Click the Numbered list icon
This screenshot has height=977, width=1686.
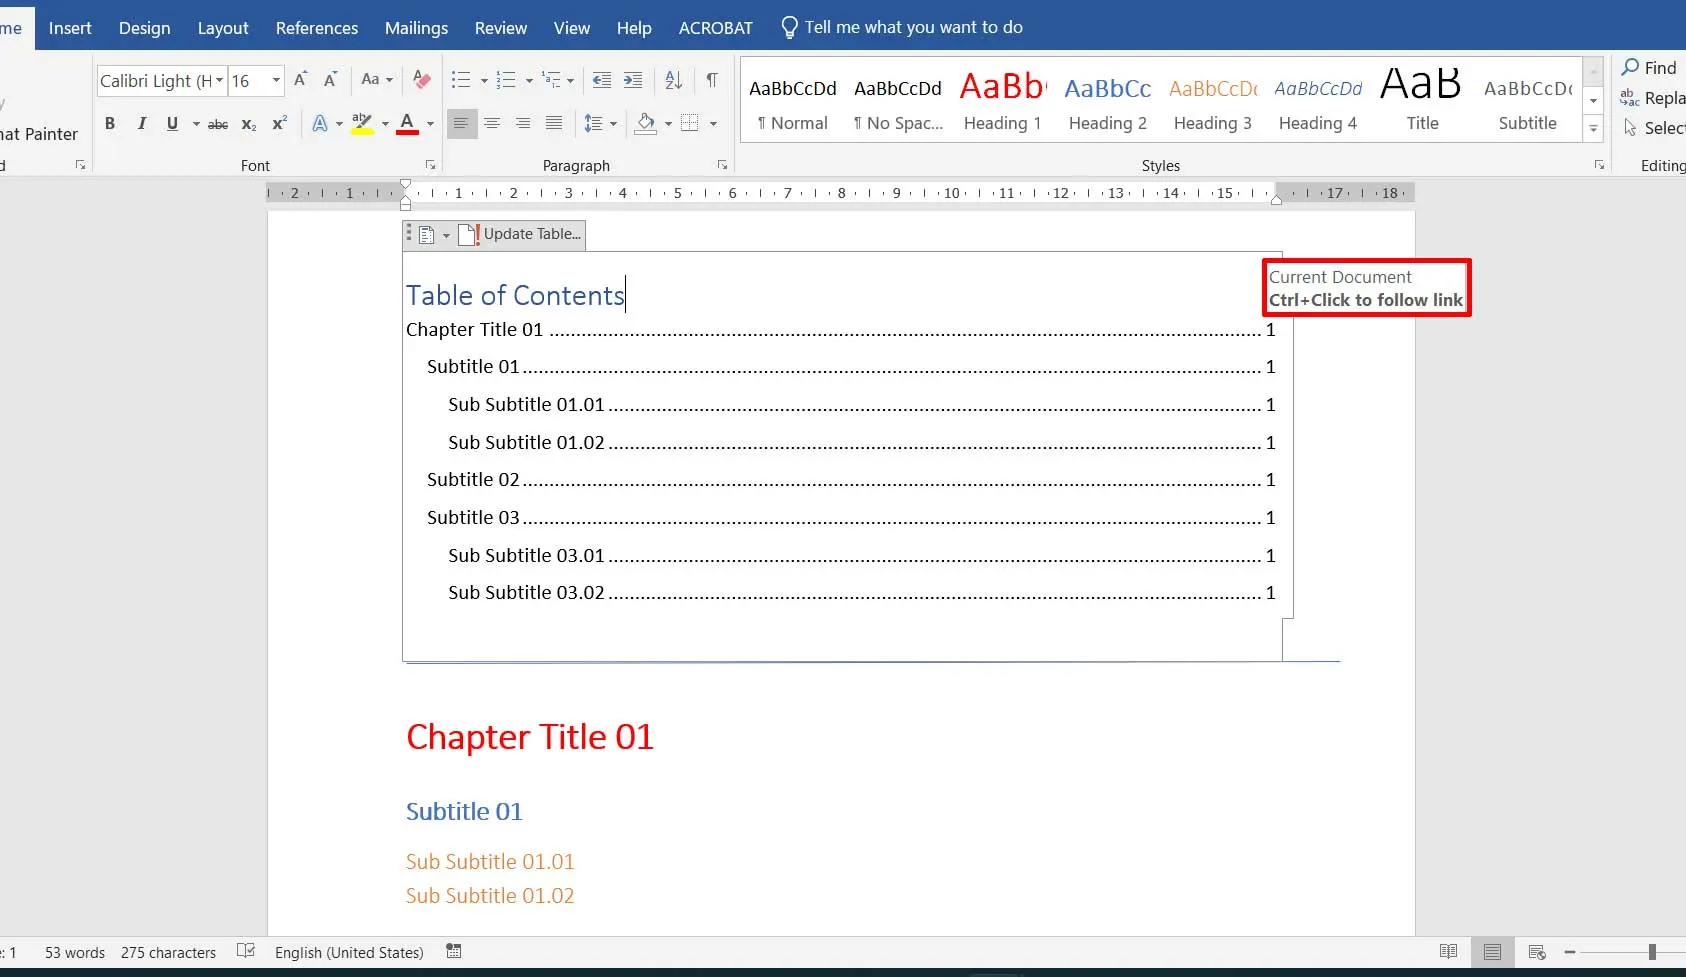506,80
